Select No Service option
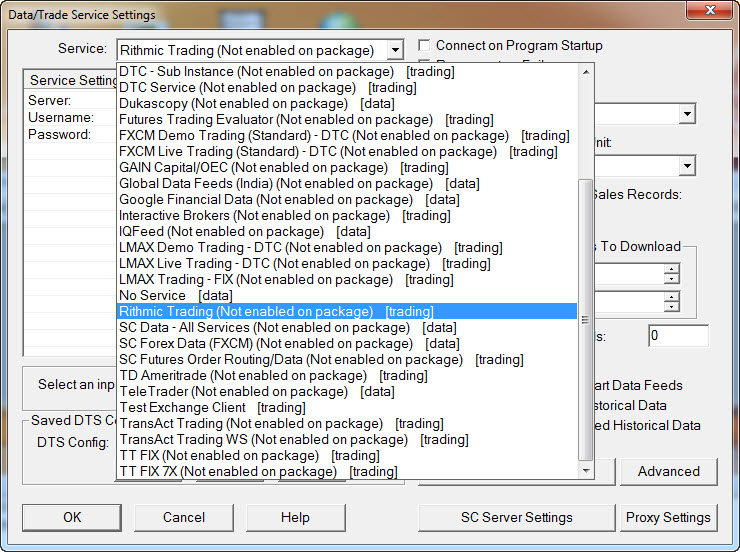This screenshot has height=552, width=740. click(346, 296)
